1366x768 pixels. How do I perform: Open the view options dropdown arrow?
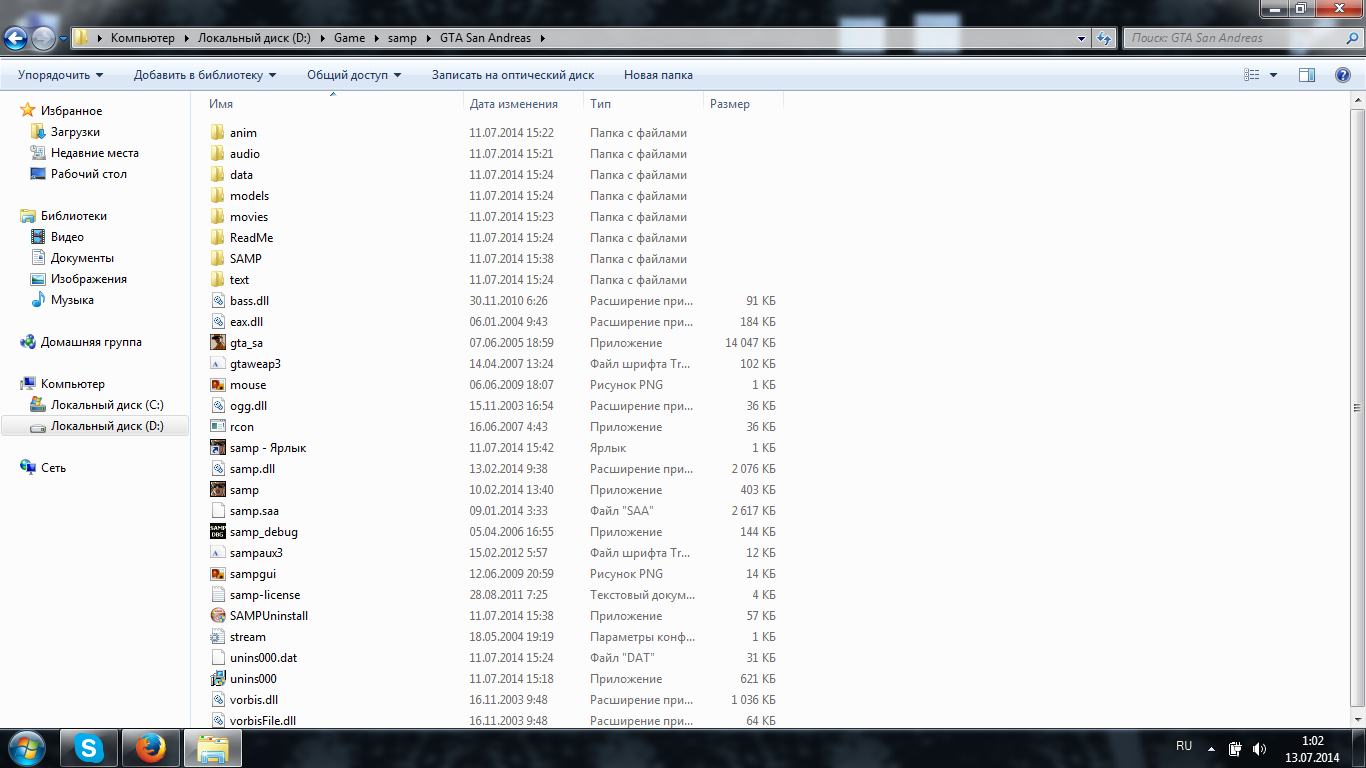(x=1273, y=75)
